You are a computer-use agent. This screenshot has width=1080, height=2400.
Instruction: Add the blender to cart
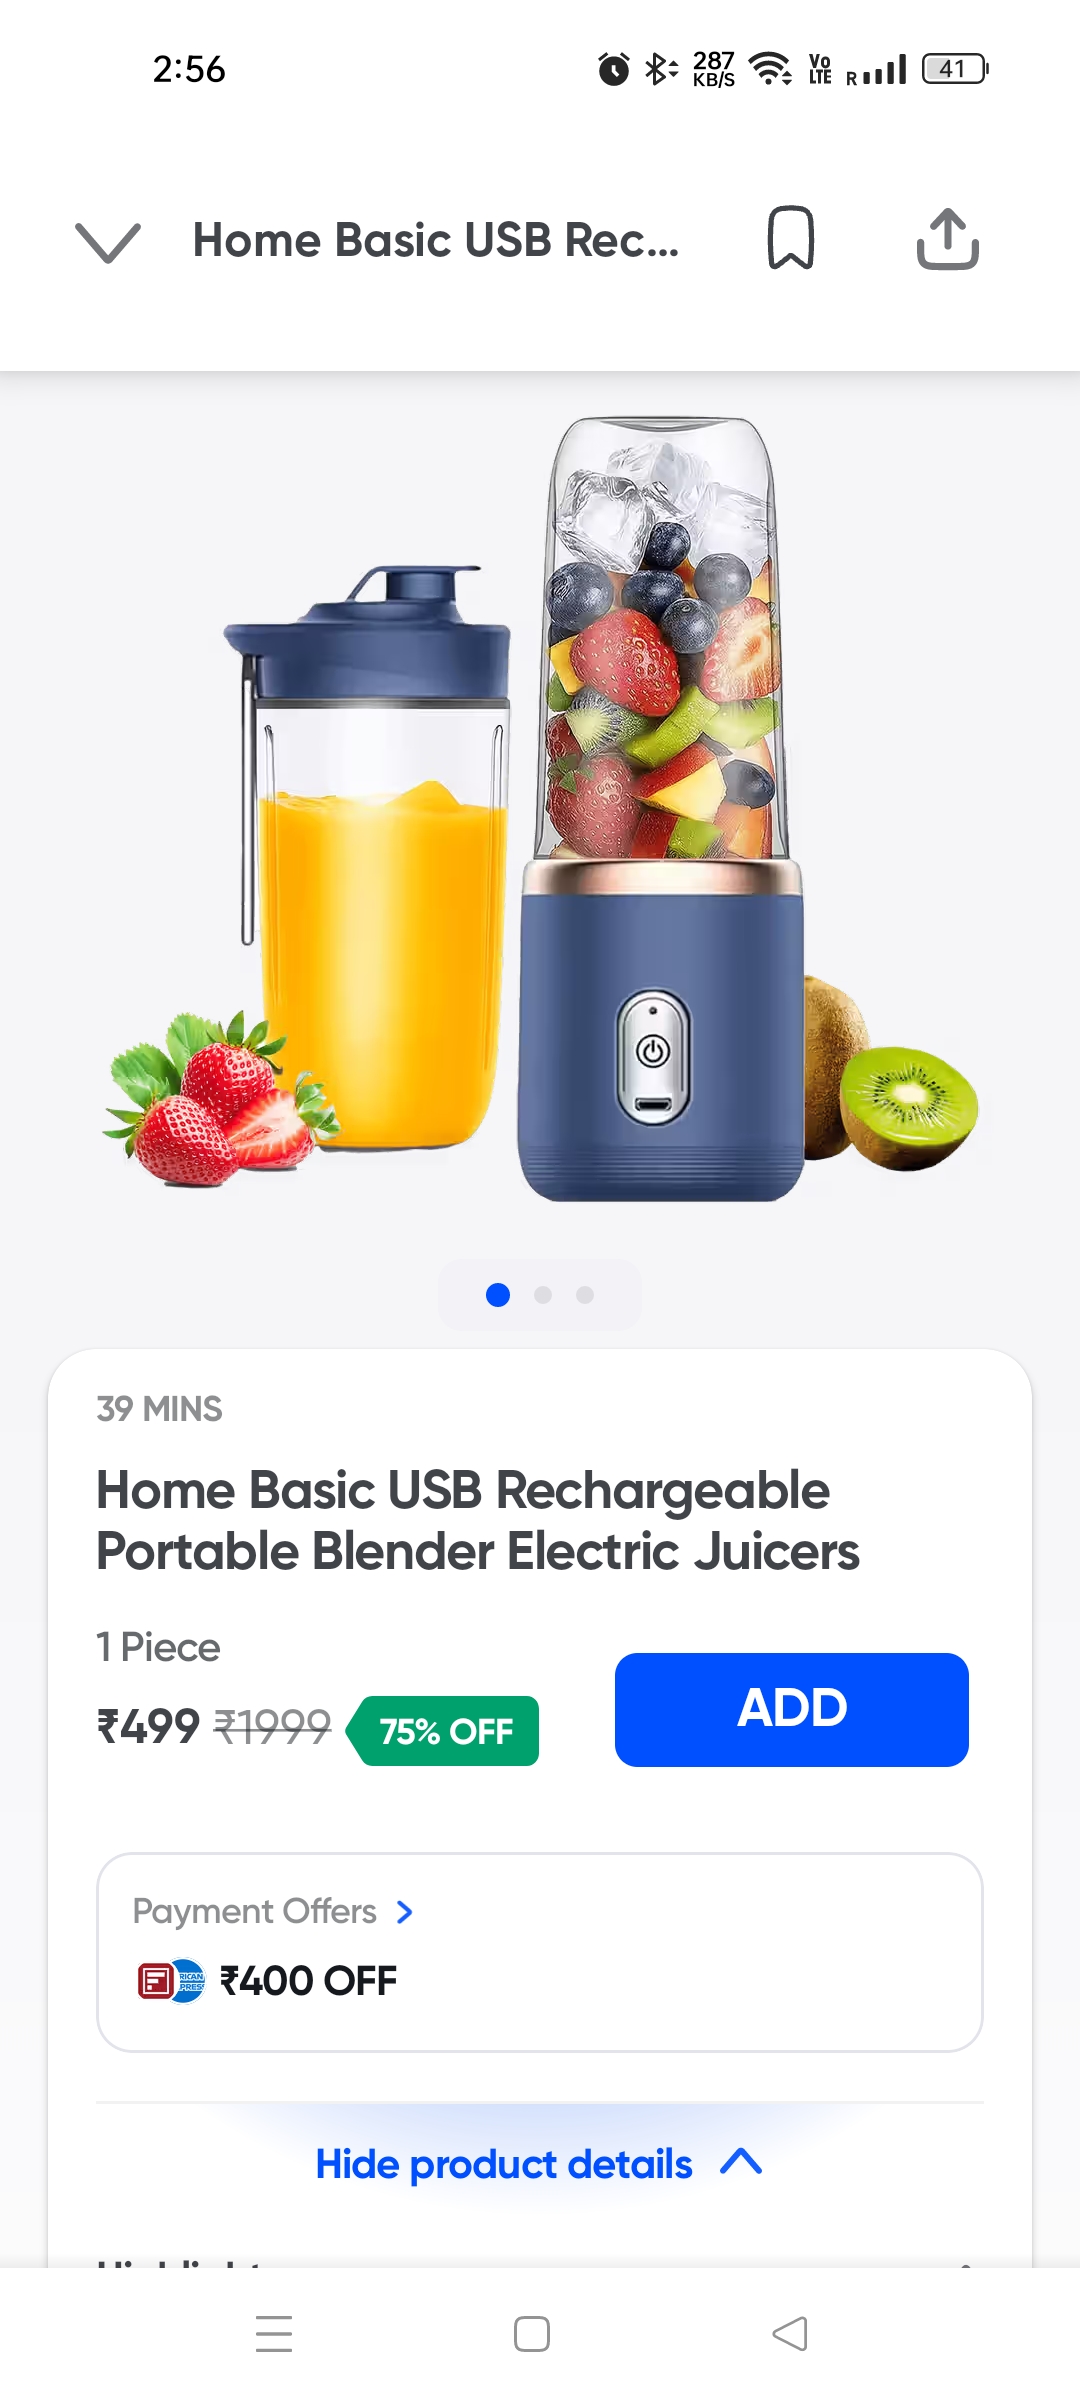791,1709
